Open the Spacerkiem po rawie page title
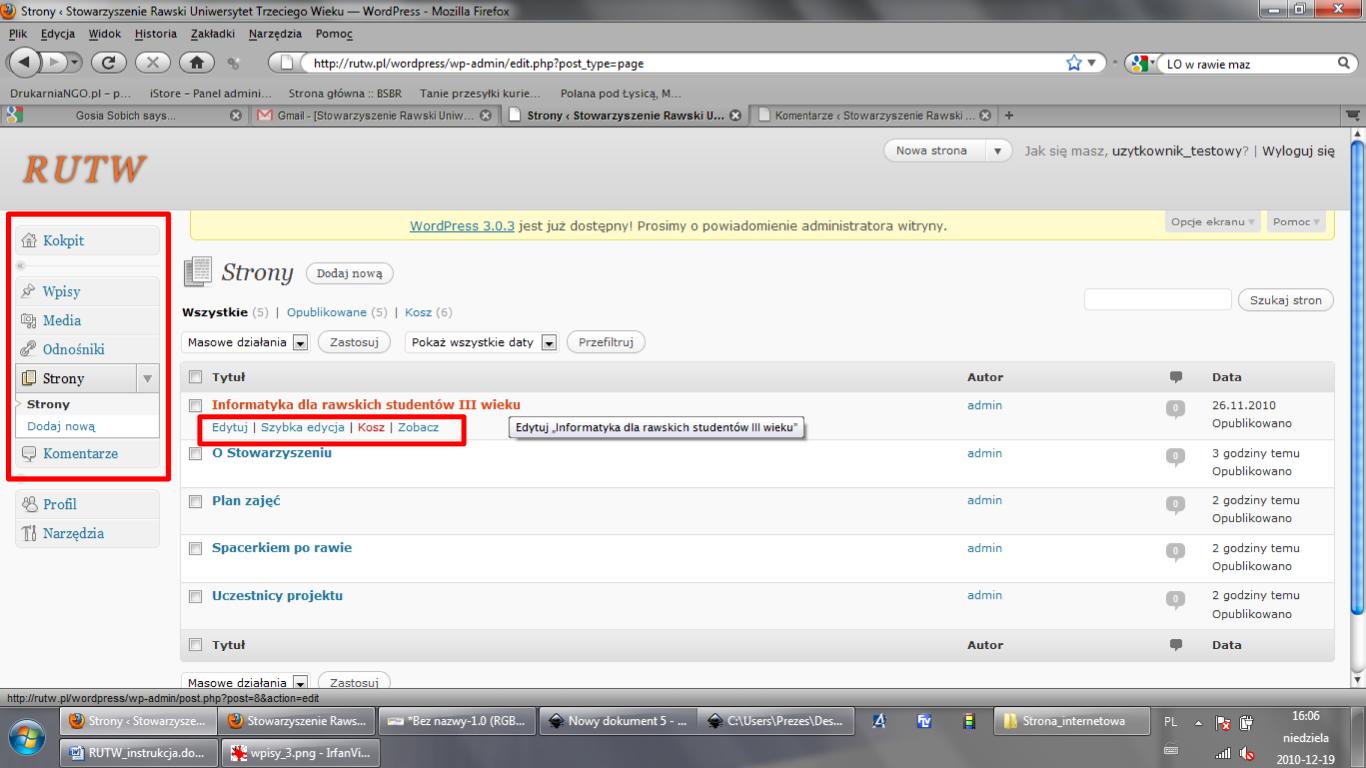 (282, 548)
